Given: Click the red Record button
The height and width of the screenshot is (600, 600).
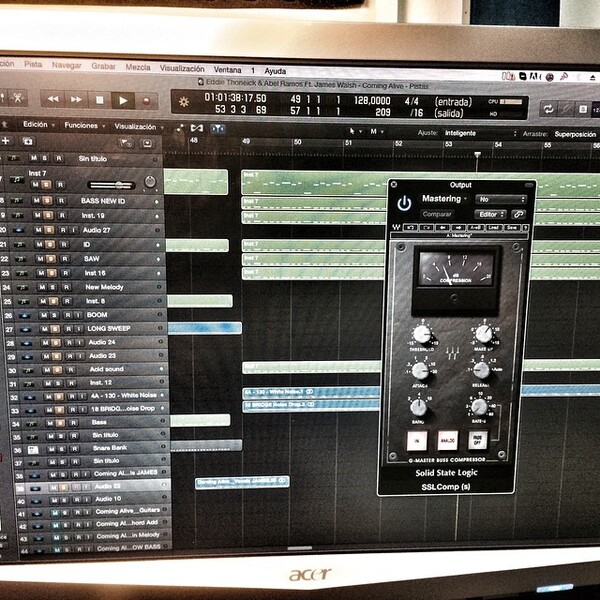Looking at the screenshot, I should 146,101.
